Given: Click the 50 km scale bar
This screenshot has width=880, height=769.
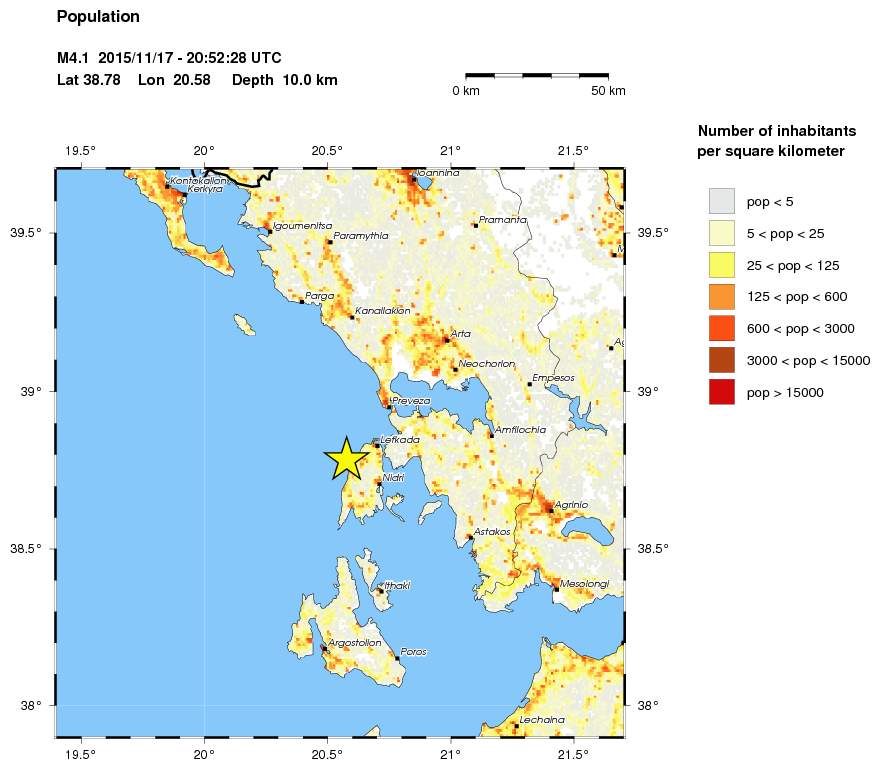Looking at the screenshot, I should (537, 75).
